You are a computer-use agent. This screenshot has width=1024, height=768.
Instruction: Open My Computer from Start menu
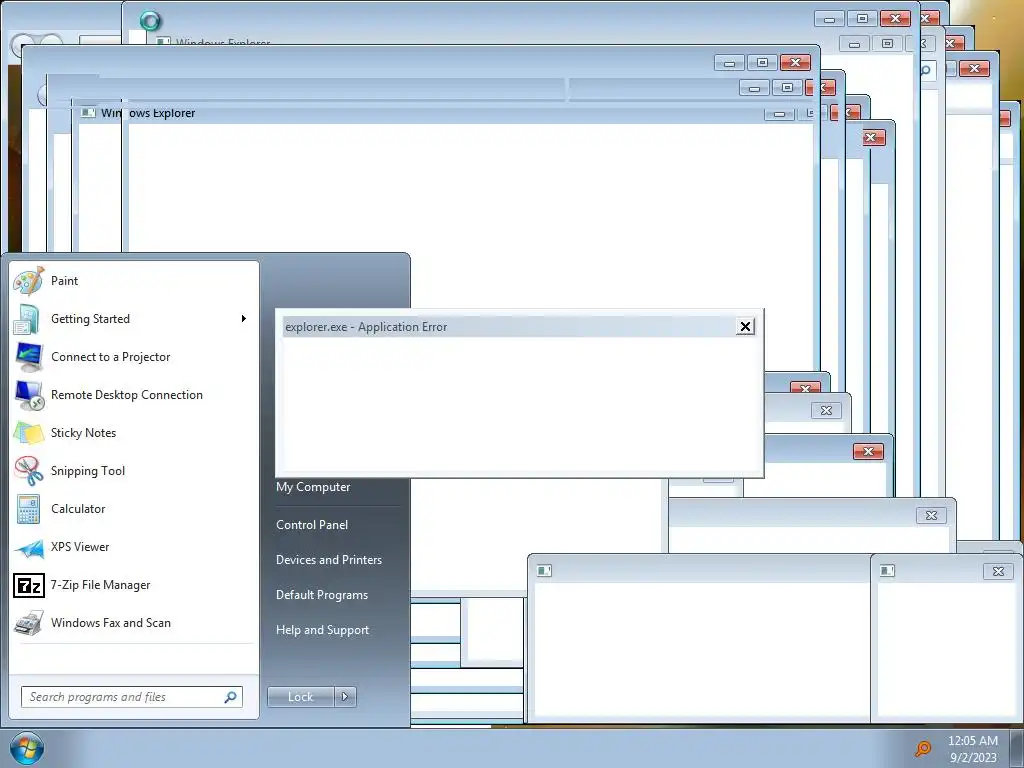[313, 487]
